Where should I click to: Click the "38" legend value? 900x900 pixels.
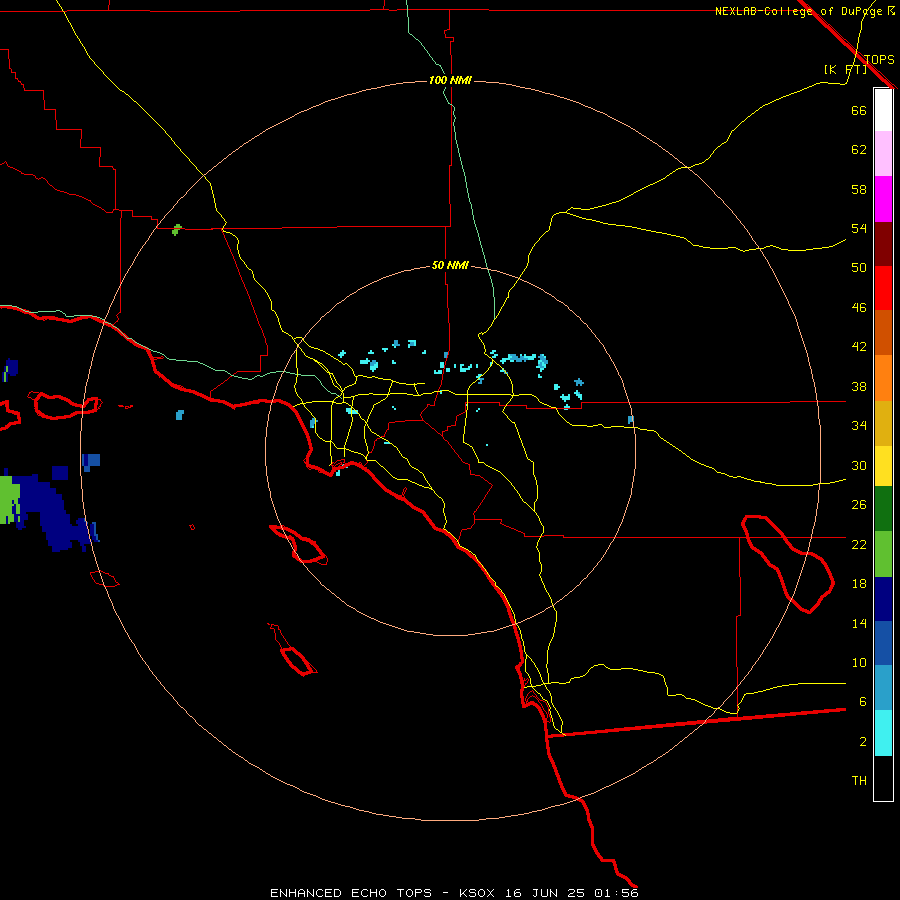[x=859, y=386]
